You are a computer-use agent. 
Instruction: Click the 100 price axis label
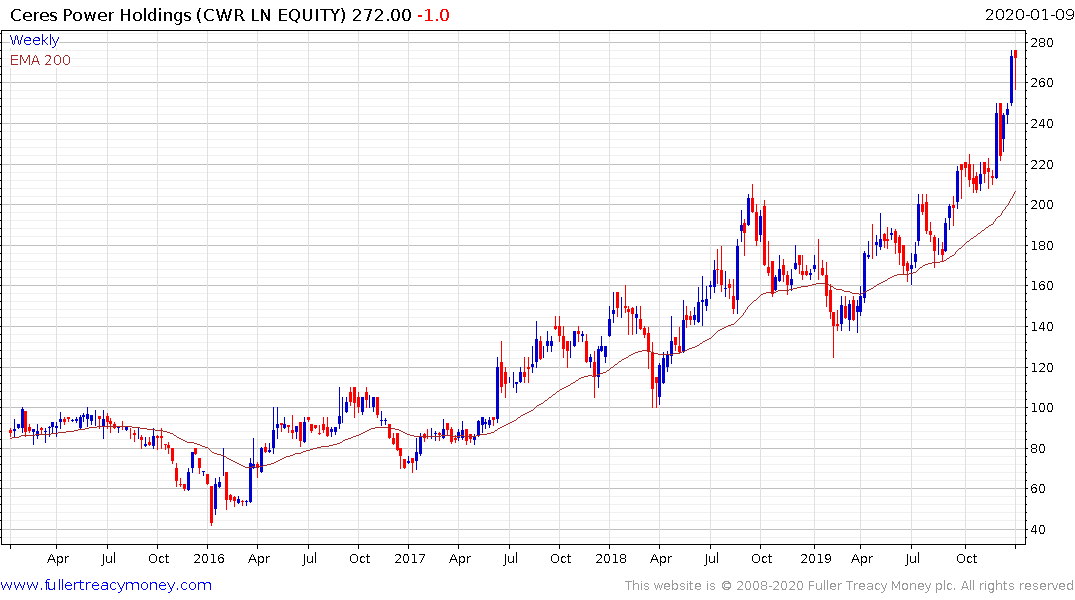tap(1041, 408)
